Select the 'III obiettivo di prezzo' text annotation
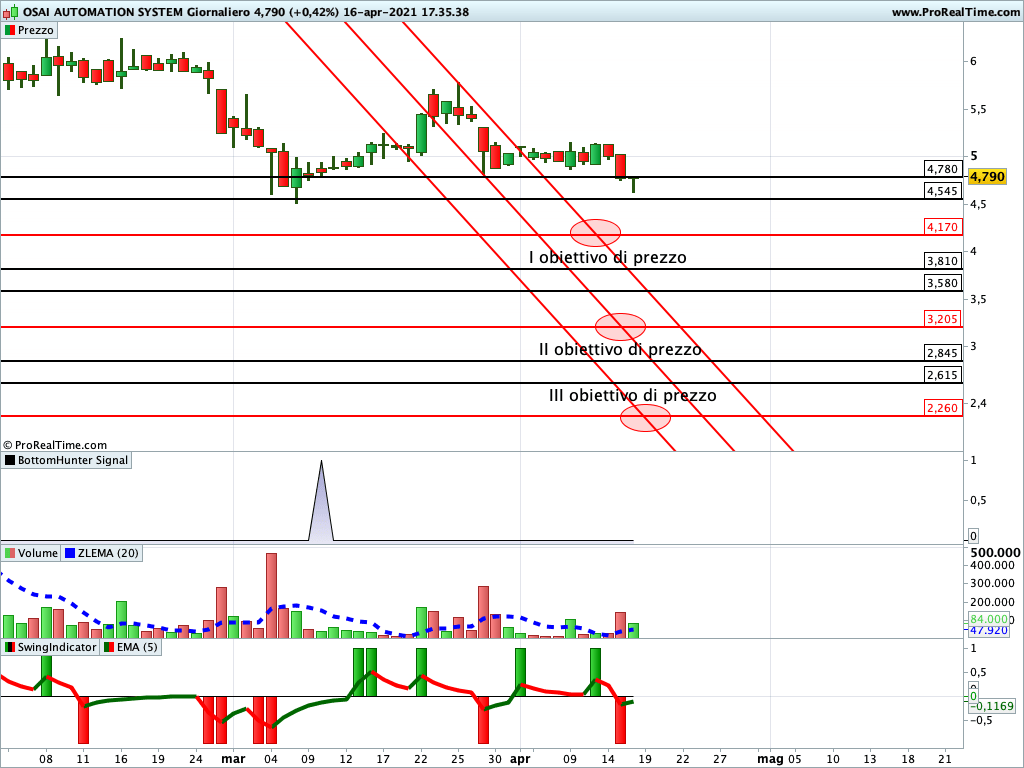The height and width of the screenshot is (768, 1024). click(632, 395)
